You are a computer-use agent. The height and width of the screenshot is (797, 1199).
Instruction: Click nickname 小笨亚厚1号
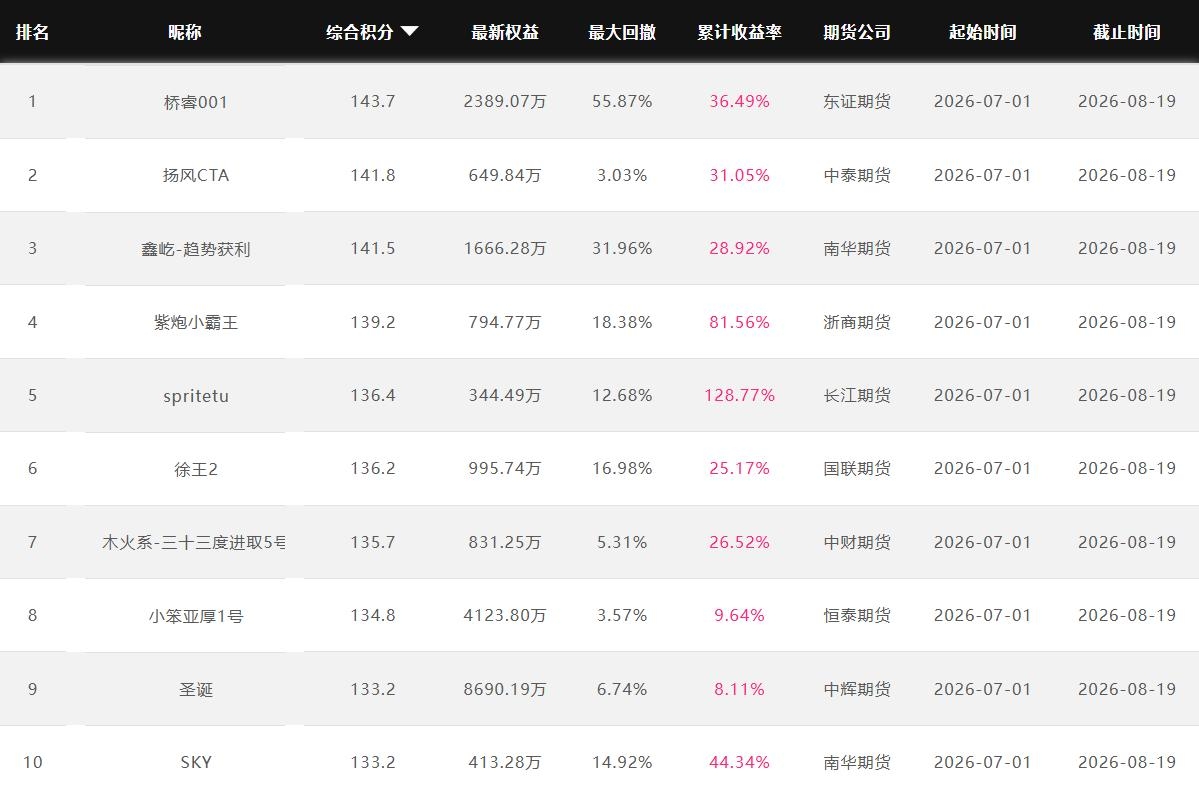pos(196,616)
